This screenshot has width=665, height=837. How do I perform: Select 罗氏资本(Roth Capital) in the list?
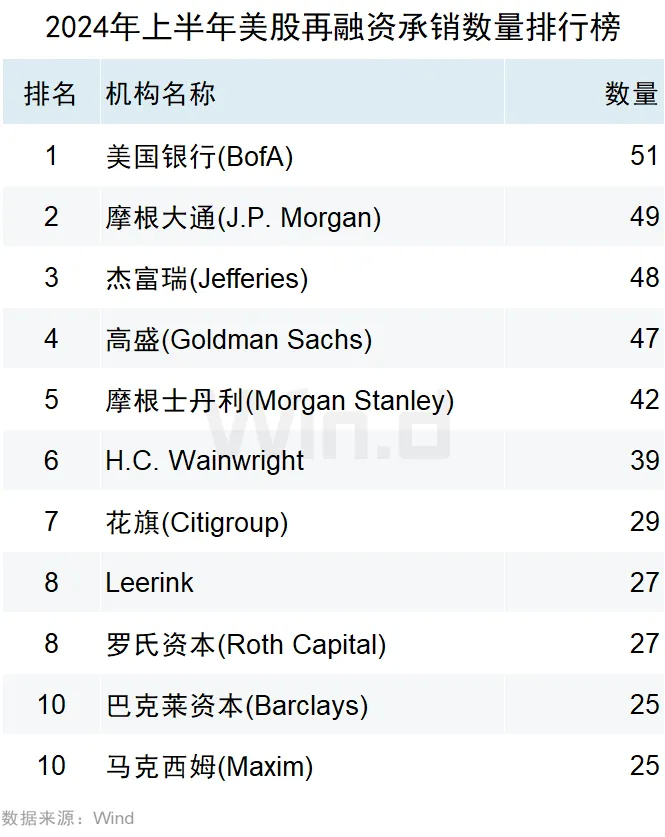pos(246,644)
